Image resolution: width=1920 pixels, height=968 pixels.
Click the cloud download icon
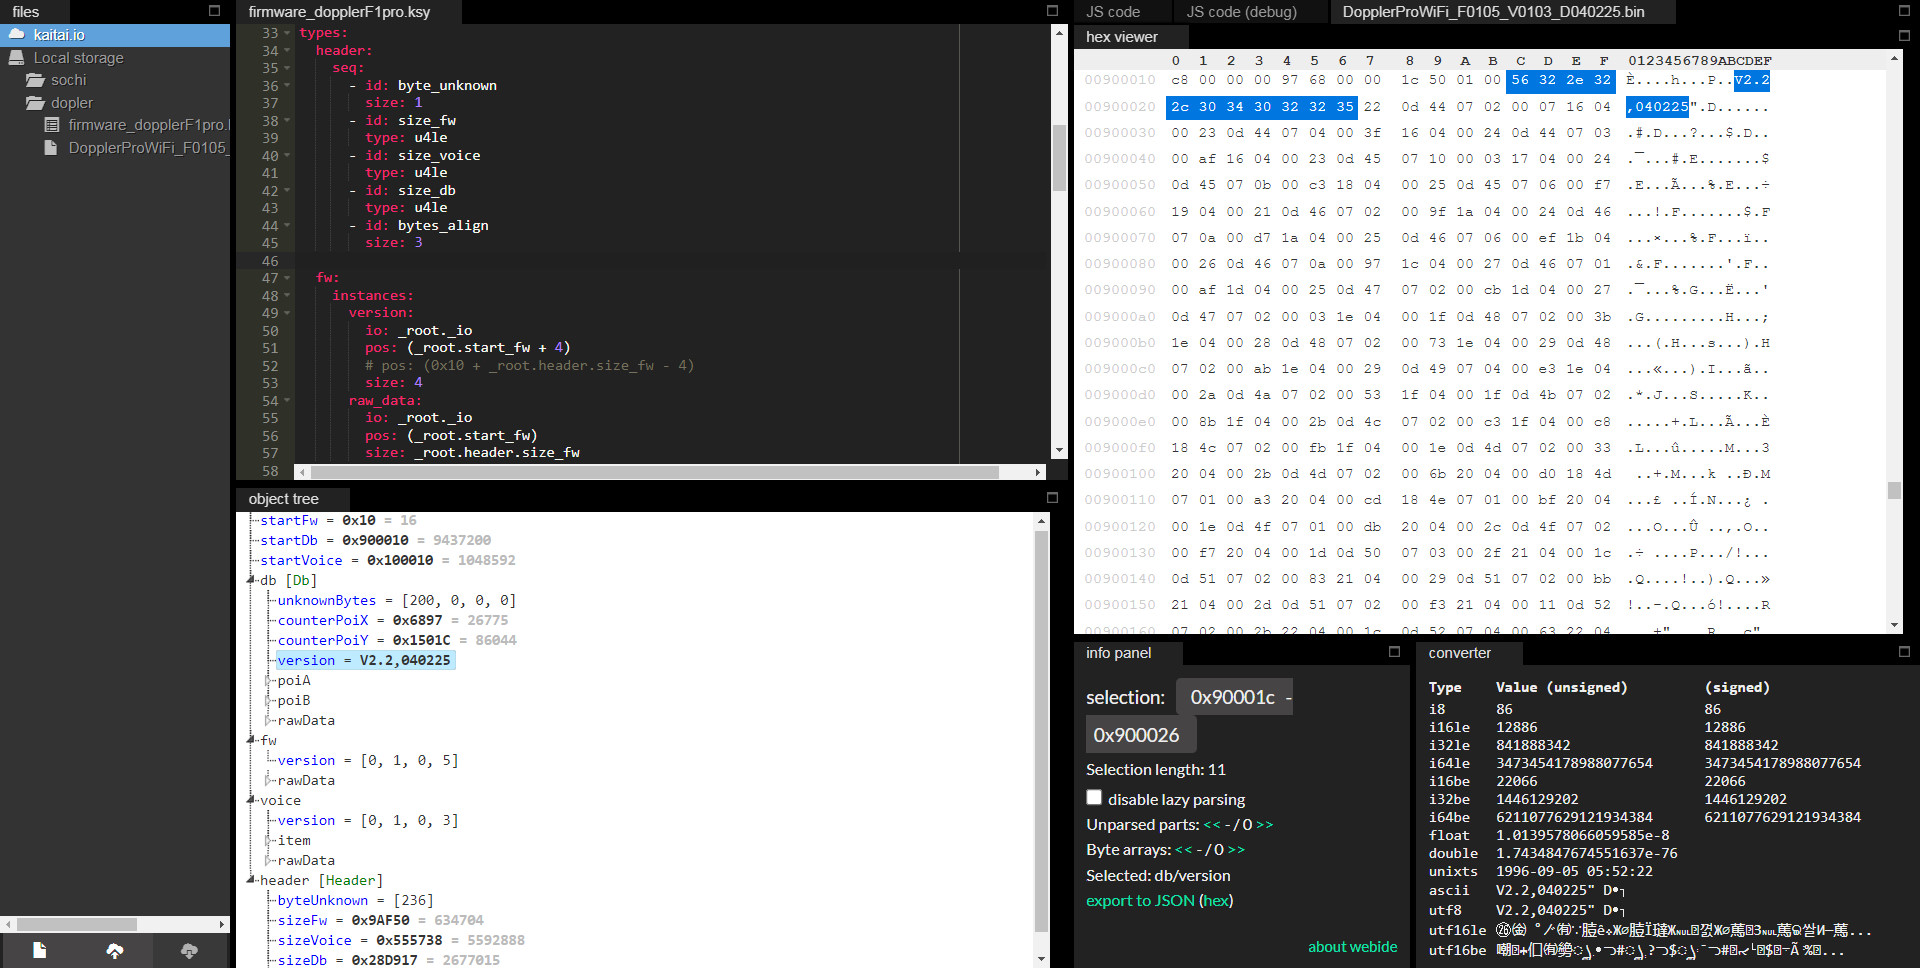coord(189,950)
